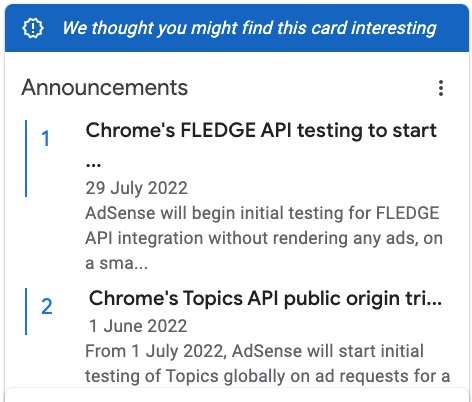Click the number 2 announcement marker
The image size is (472, 402).
(x=47, y=307)
